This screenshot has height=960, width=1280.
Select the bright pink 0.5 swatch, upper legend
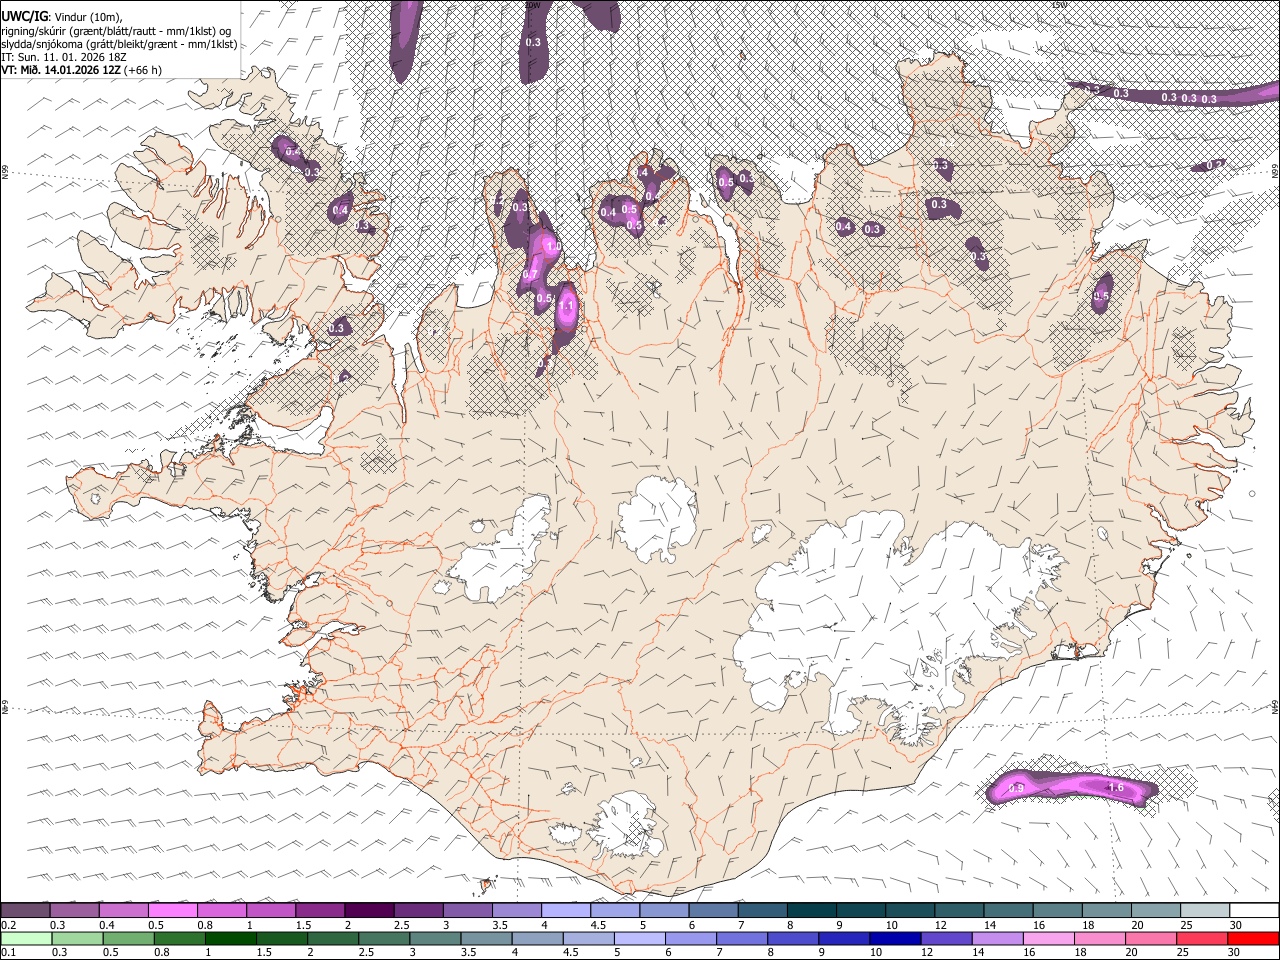(173, 910)
